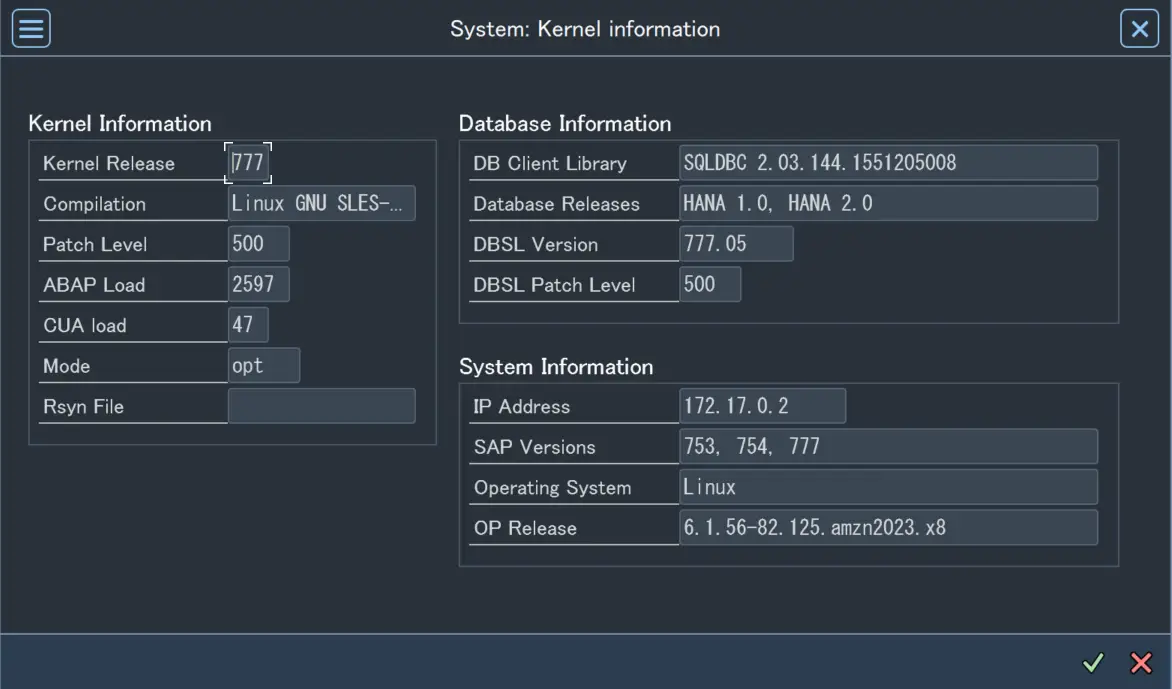Click the System Information section heading
This screenshot has width=1172, height=689.
click(556, 367)
